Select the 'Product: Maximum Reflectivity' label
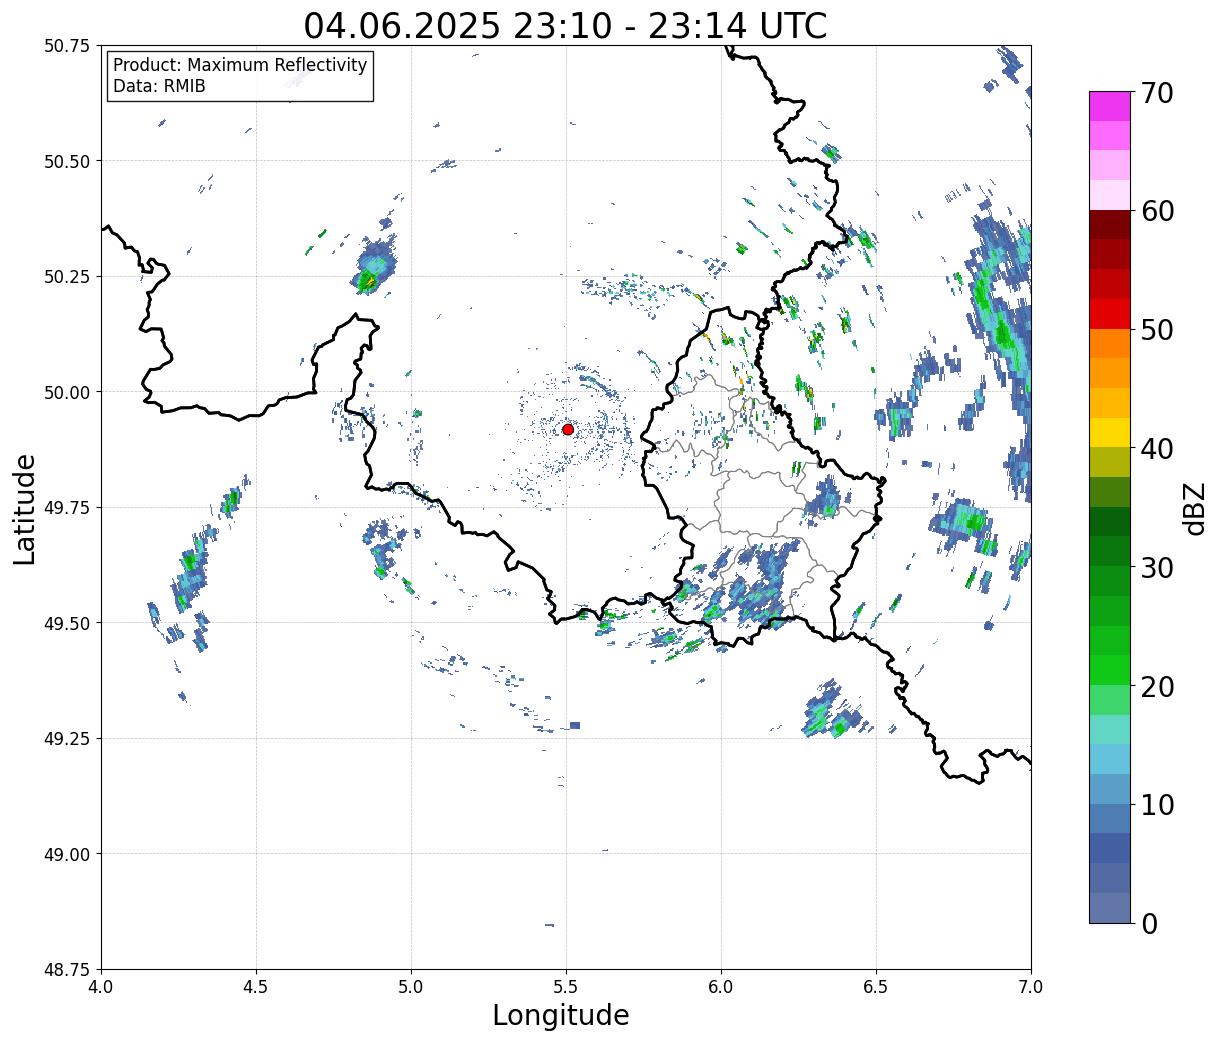The height and width of the screenshot is (1040, 1219). (x=240, y=65)
